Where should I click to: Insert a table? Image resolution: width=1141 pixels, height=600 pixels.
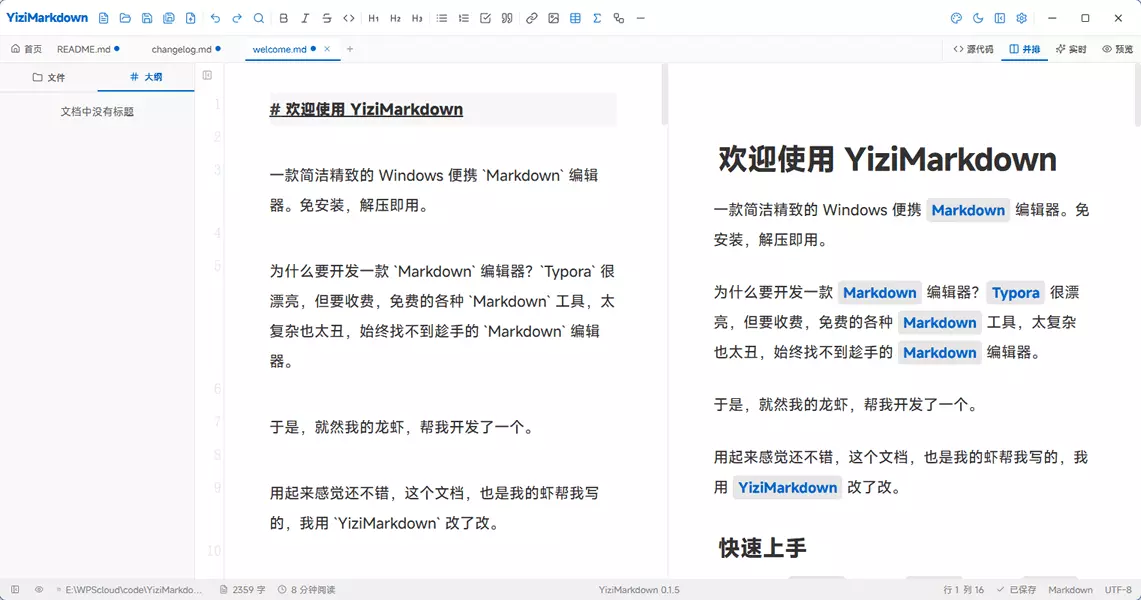click(x=576, y=18)
